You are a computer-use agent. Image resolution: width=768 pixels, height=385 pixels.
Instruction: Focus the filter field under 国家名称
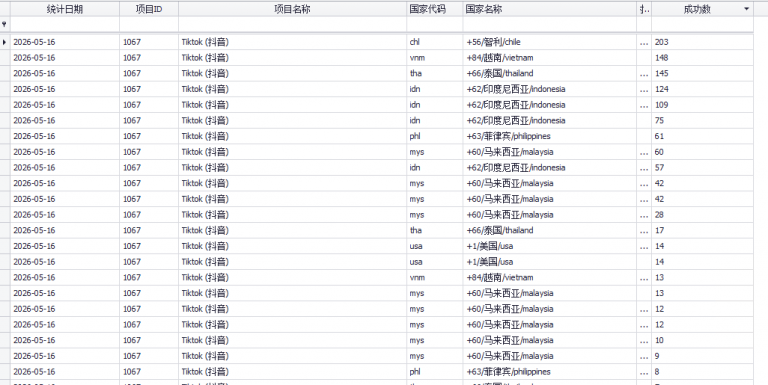(550, 24)
